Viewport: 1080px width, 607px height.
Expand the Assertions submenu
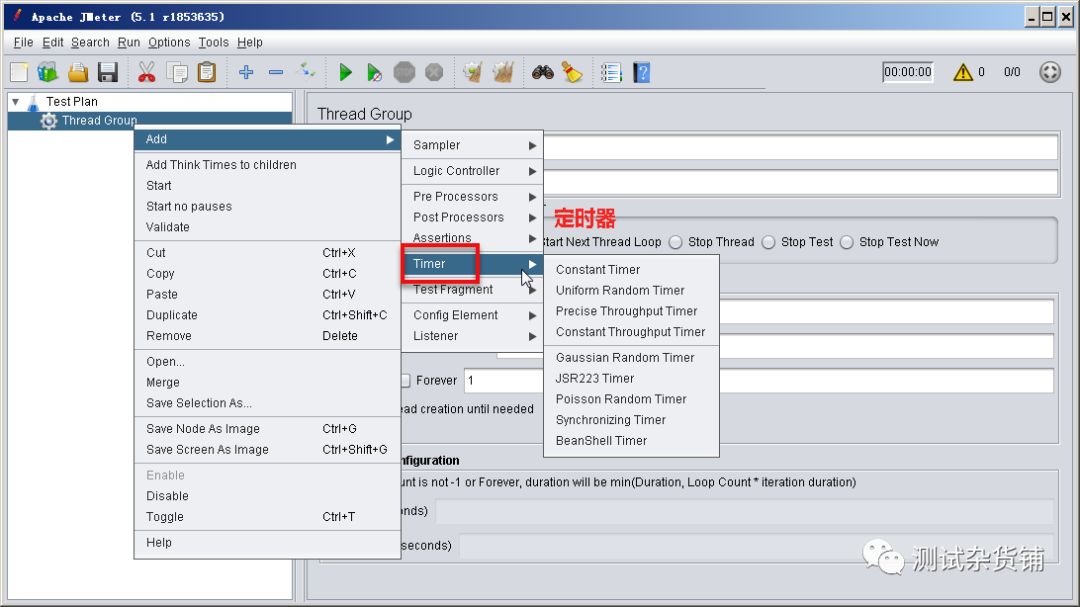[x=472, y=238]
